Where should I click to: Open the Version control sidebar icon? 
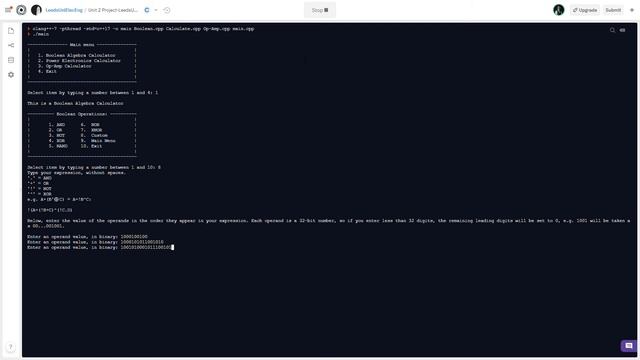(x=11, y=45)
